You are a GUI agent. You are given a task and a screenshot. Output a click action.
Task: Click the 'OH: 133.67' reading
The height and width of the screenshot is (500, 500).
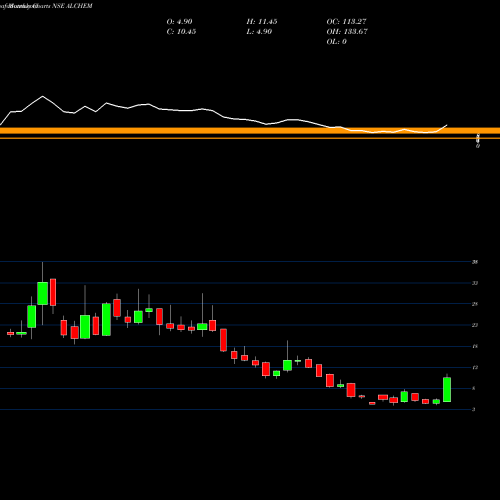(347, 32)
